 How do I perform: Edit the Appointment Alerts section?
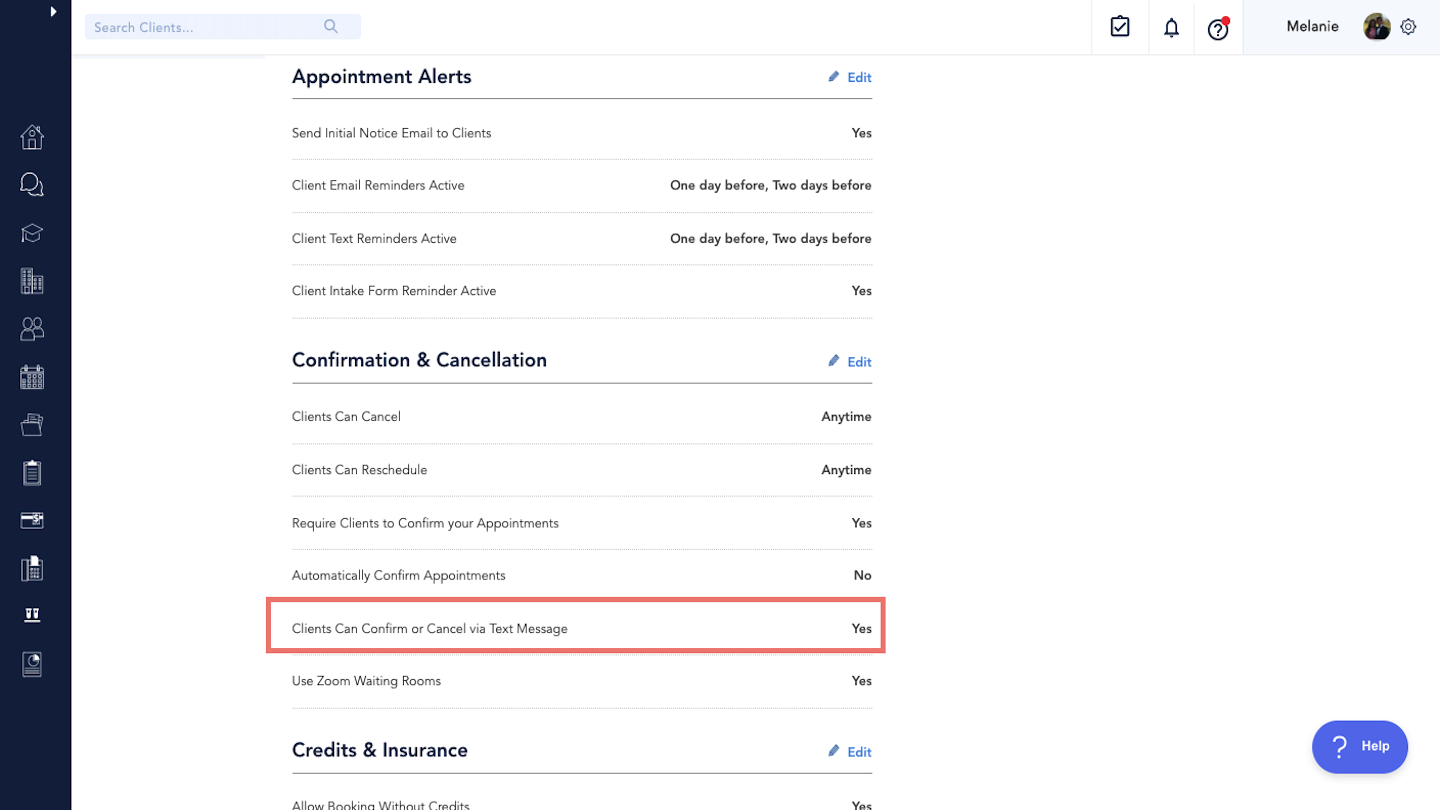tap(850, 77)
